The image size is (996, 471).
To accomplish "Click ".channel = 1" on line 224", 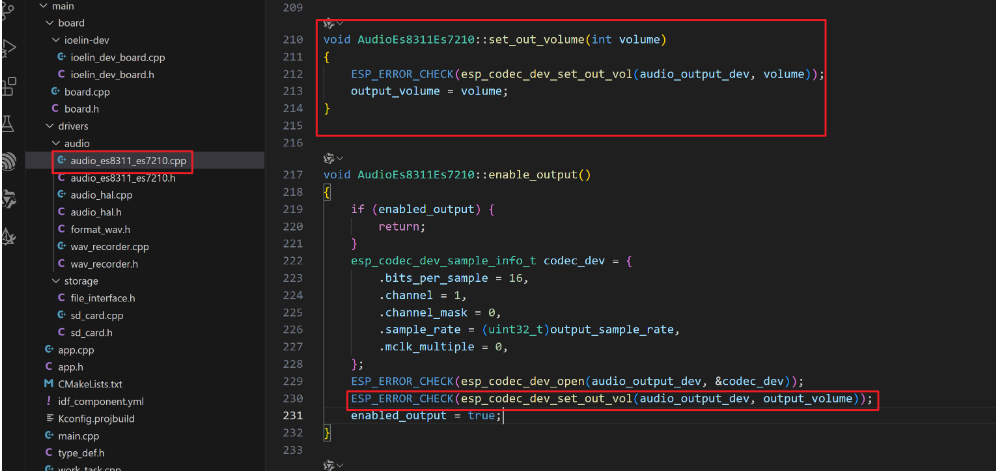I will point(422,296).
